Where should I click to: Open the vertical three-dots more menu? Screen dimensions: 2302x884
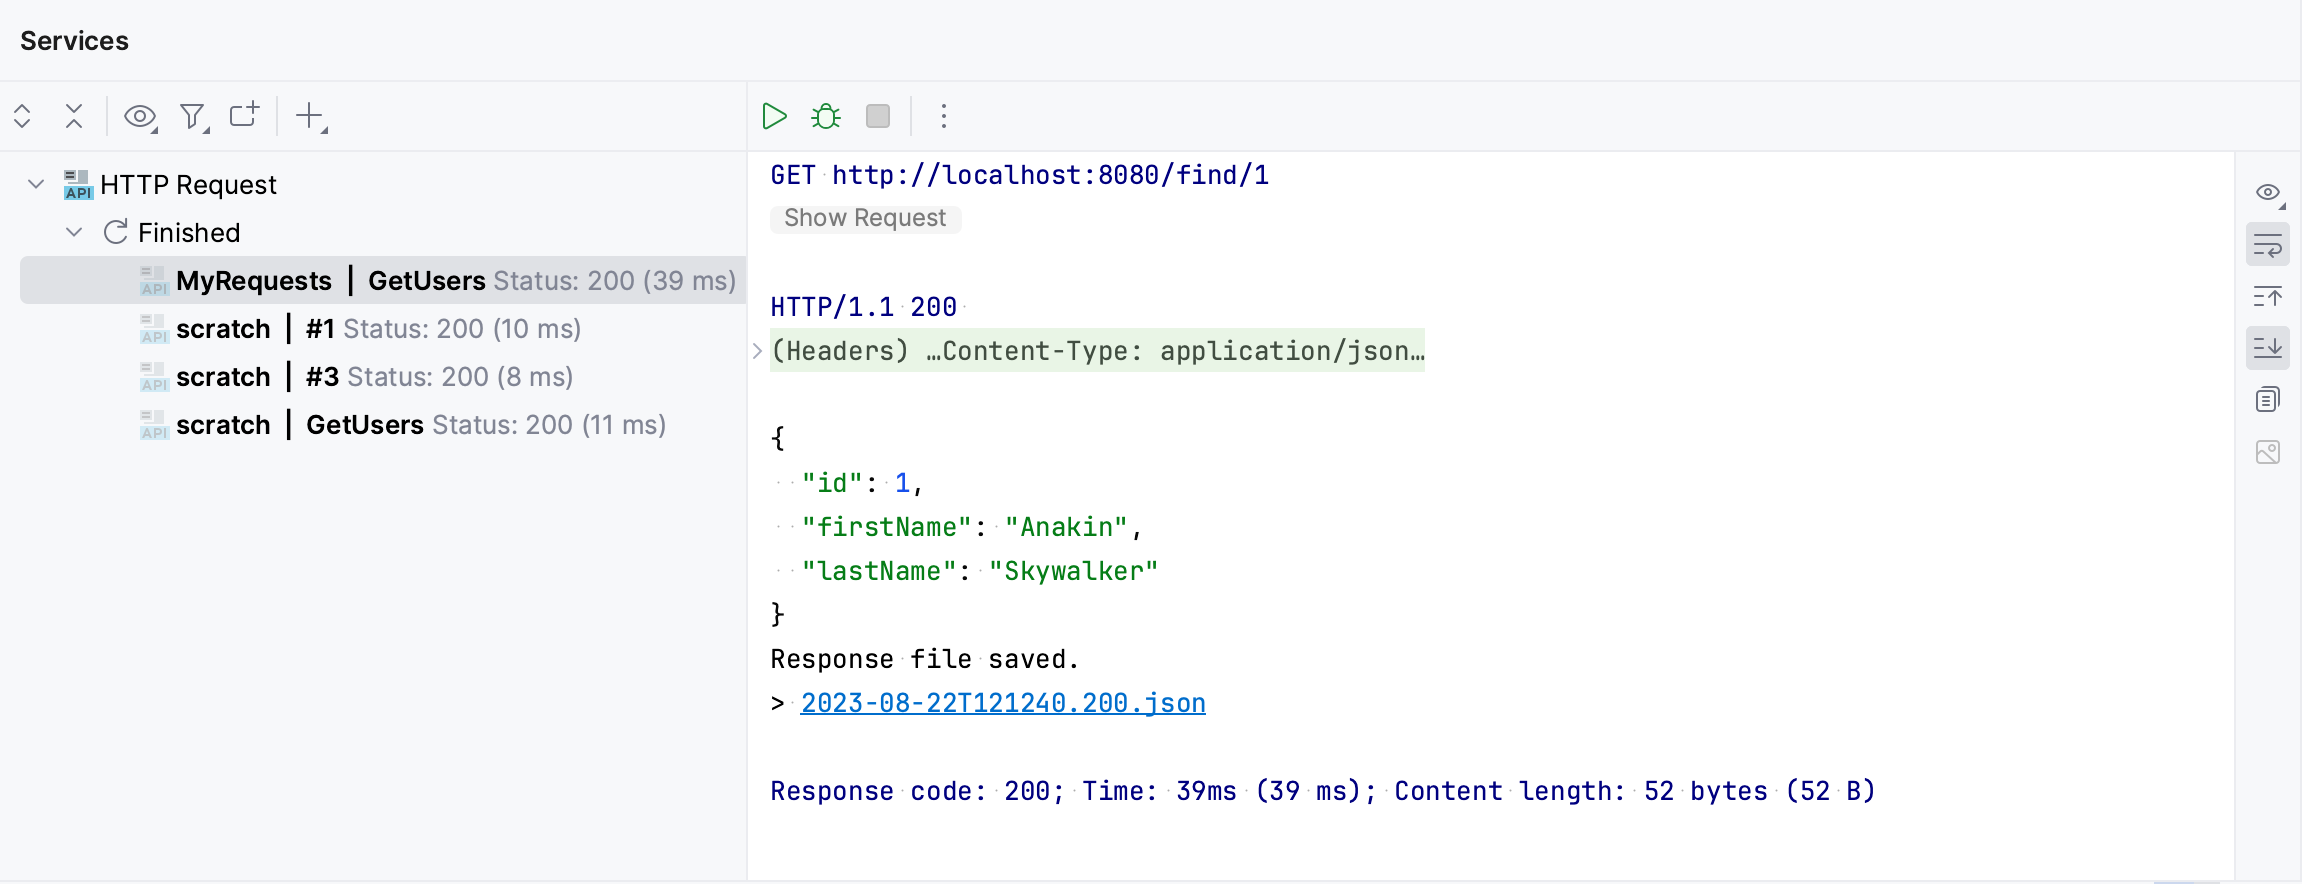[x=943, y=116]
